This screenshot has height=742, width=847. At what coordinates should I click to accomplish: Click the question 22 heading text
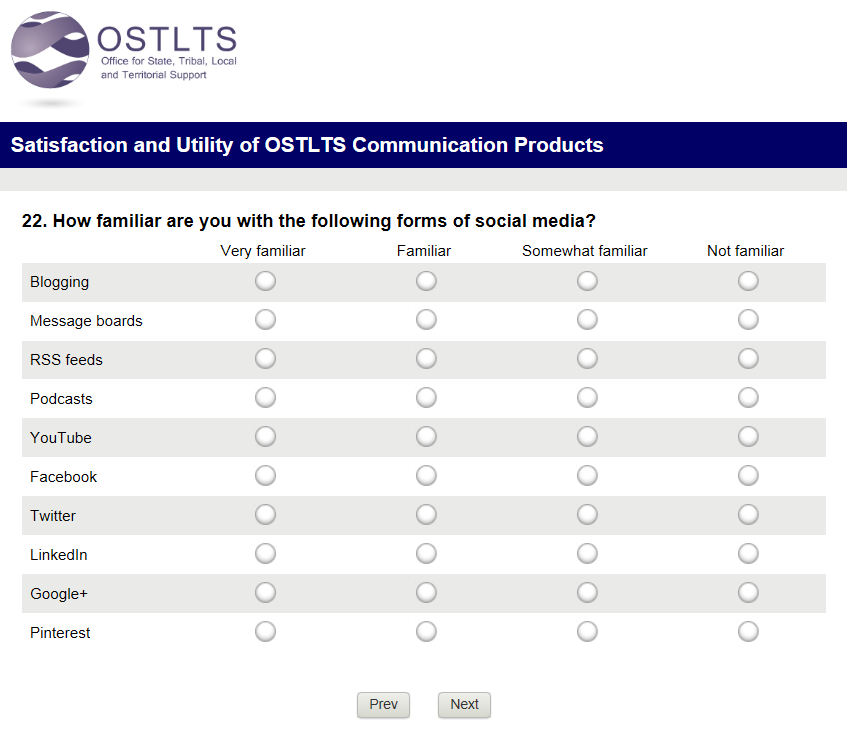click(x=309, y=222)
